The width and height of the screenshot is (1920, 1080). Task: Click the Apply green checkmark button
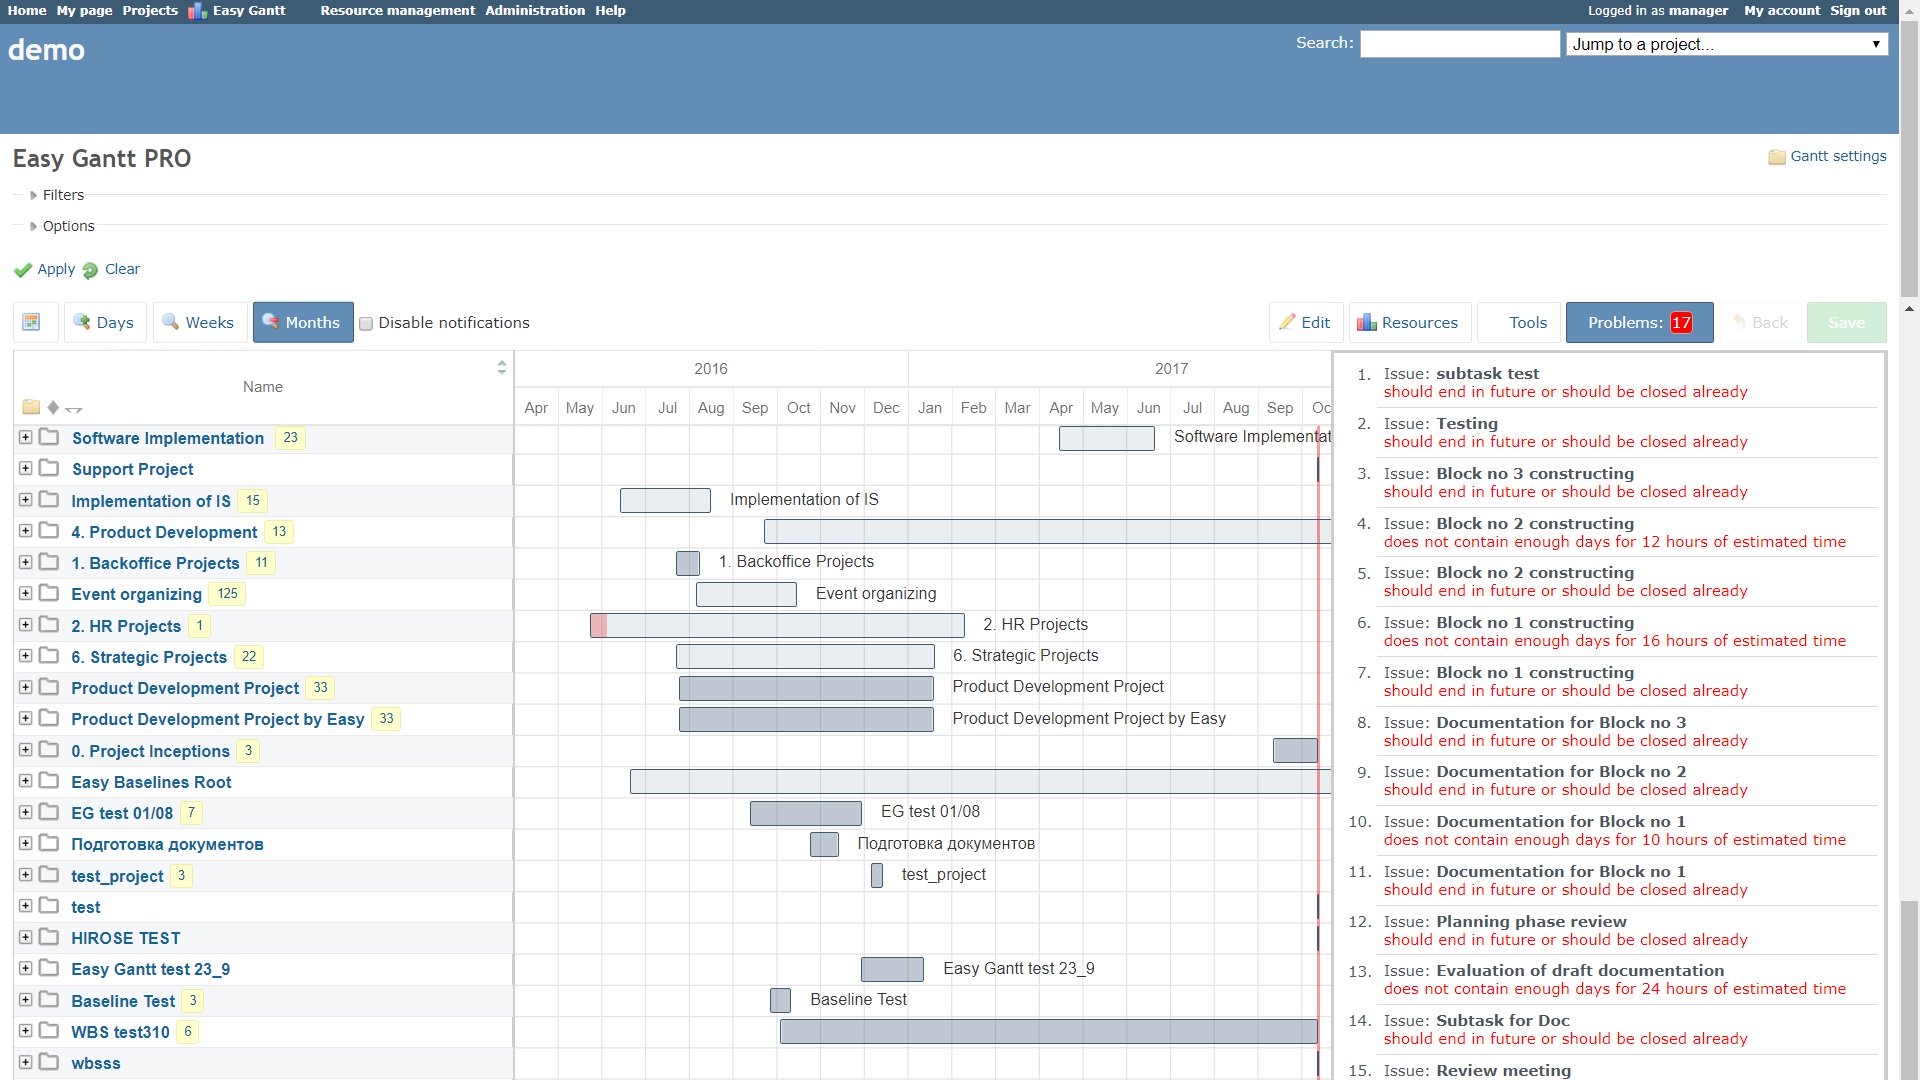[45, 269]
